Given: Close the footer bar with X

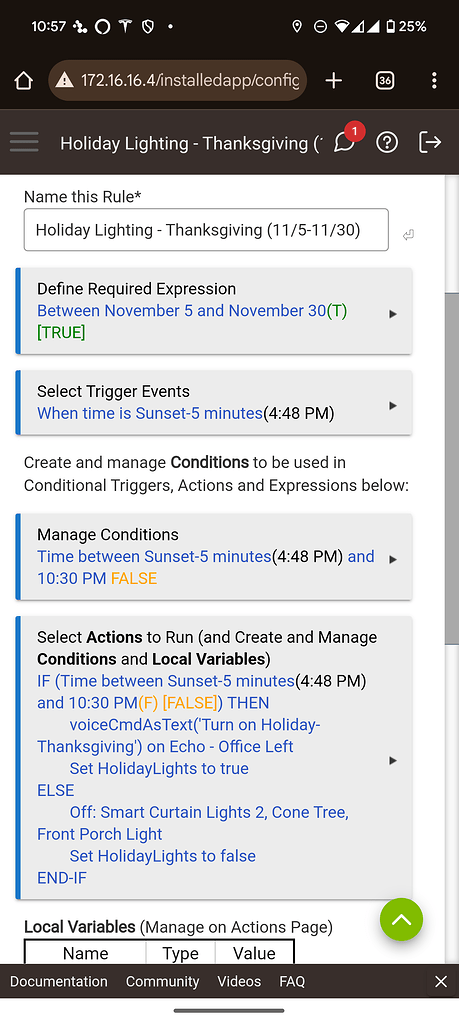Looking at the screenshot, I should click(441, 981).
